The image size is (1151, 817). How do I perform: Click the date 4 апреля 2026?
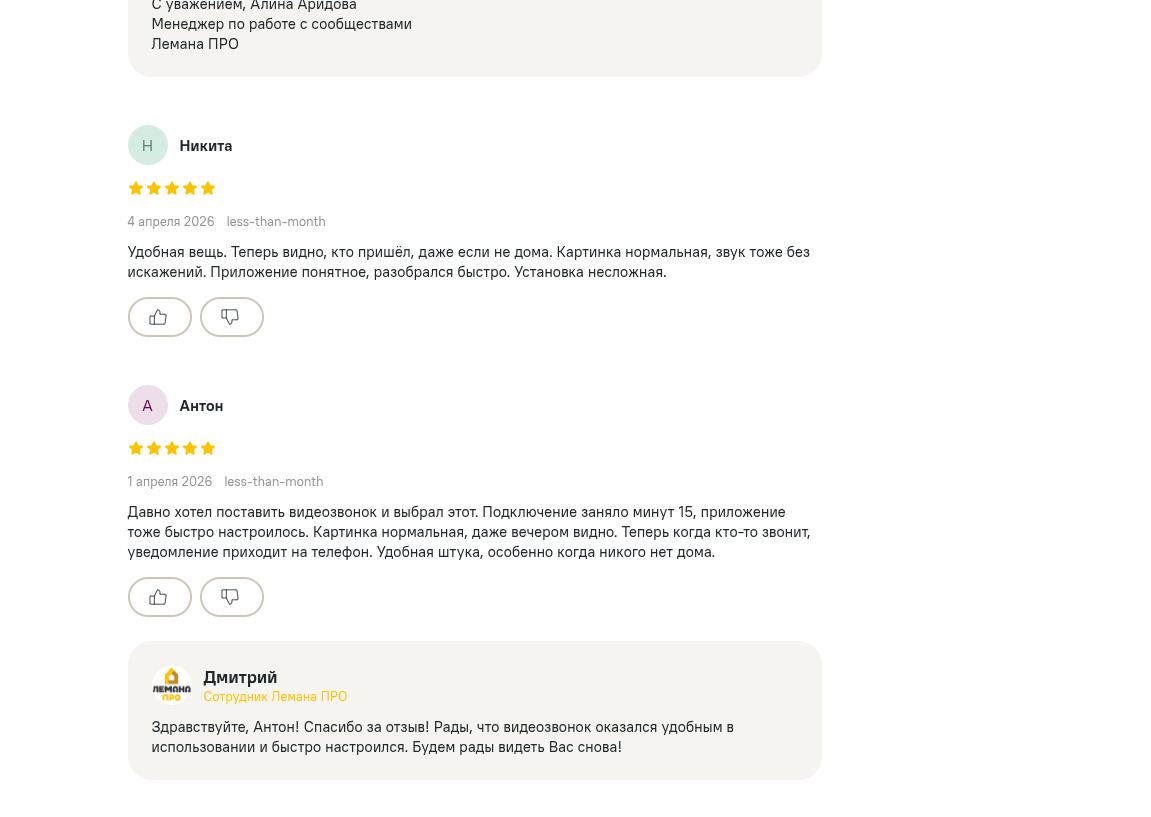click(171, 222)
